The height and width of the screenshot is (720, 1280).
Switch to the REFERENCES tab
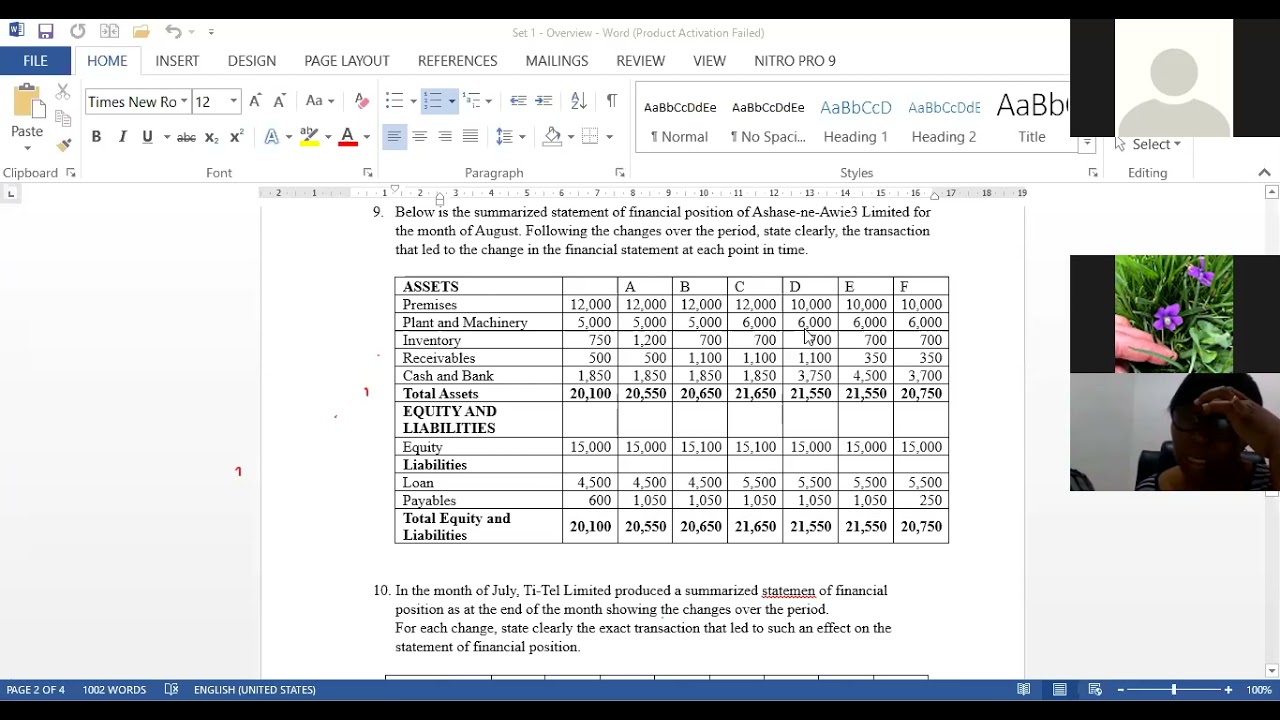(457, 61)
